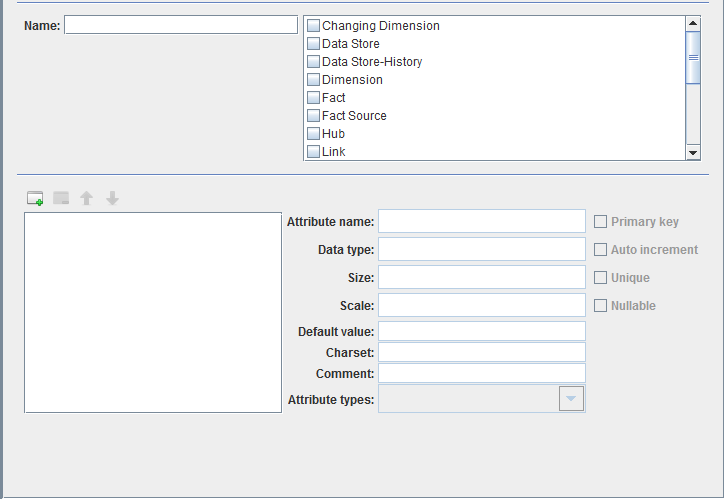Click the move attribute up arrow
This screenshot has width=725, height=499.
[x=87, y=199]
